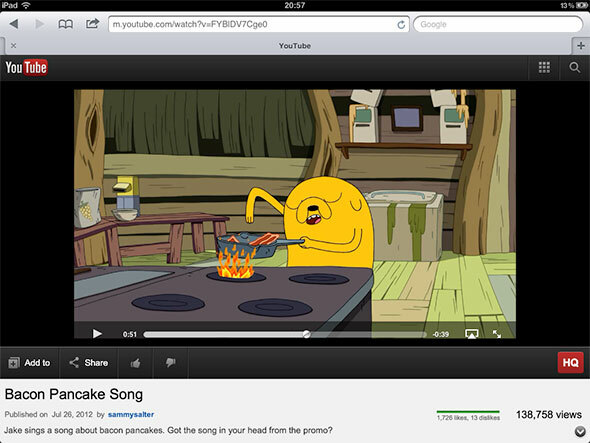The width and height of the screenshot is (590, 443).
Task: Reload the page with refresh icon
Action: pos(401,25)
